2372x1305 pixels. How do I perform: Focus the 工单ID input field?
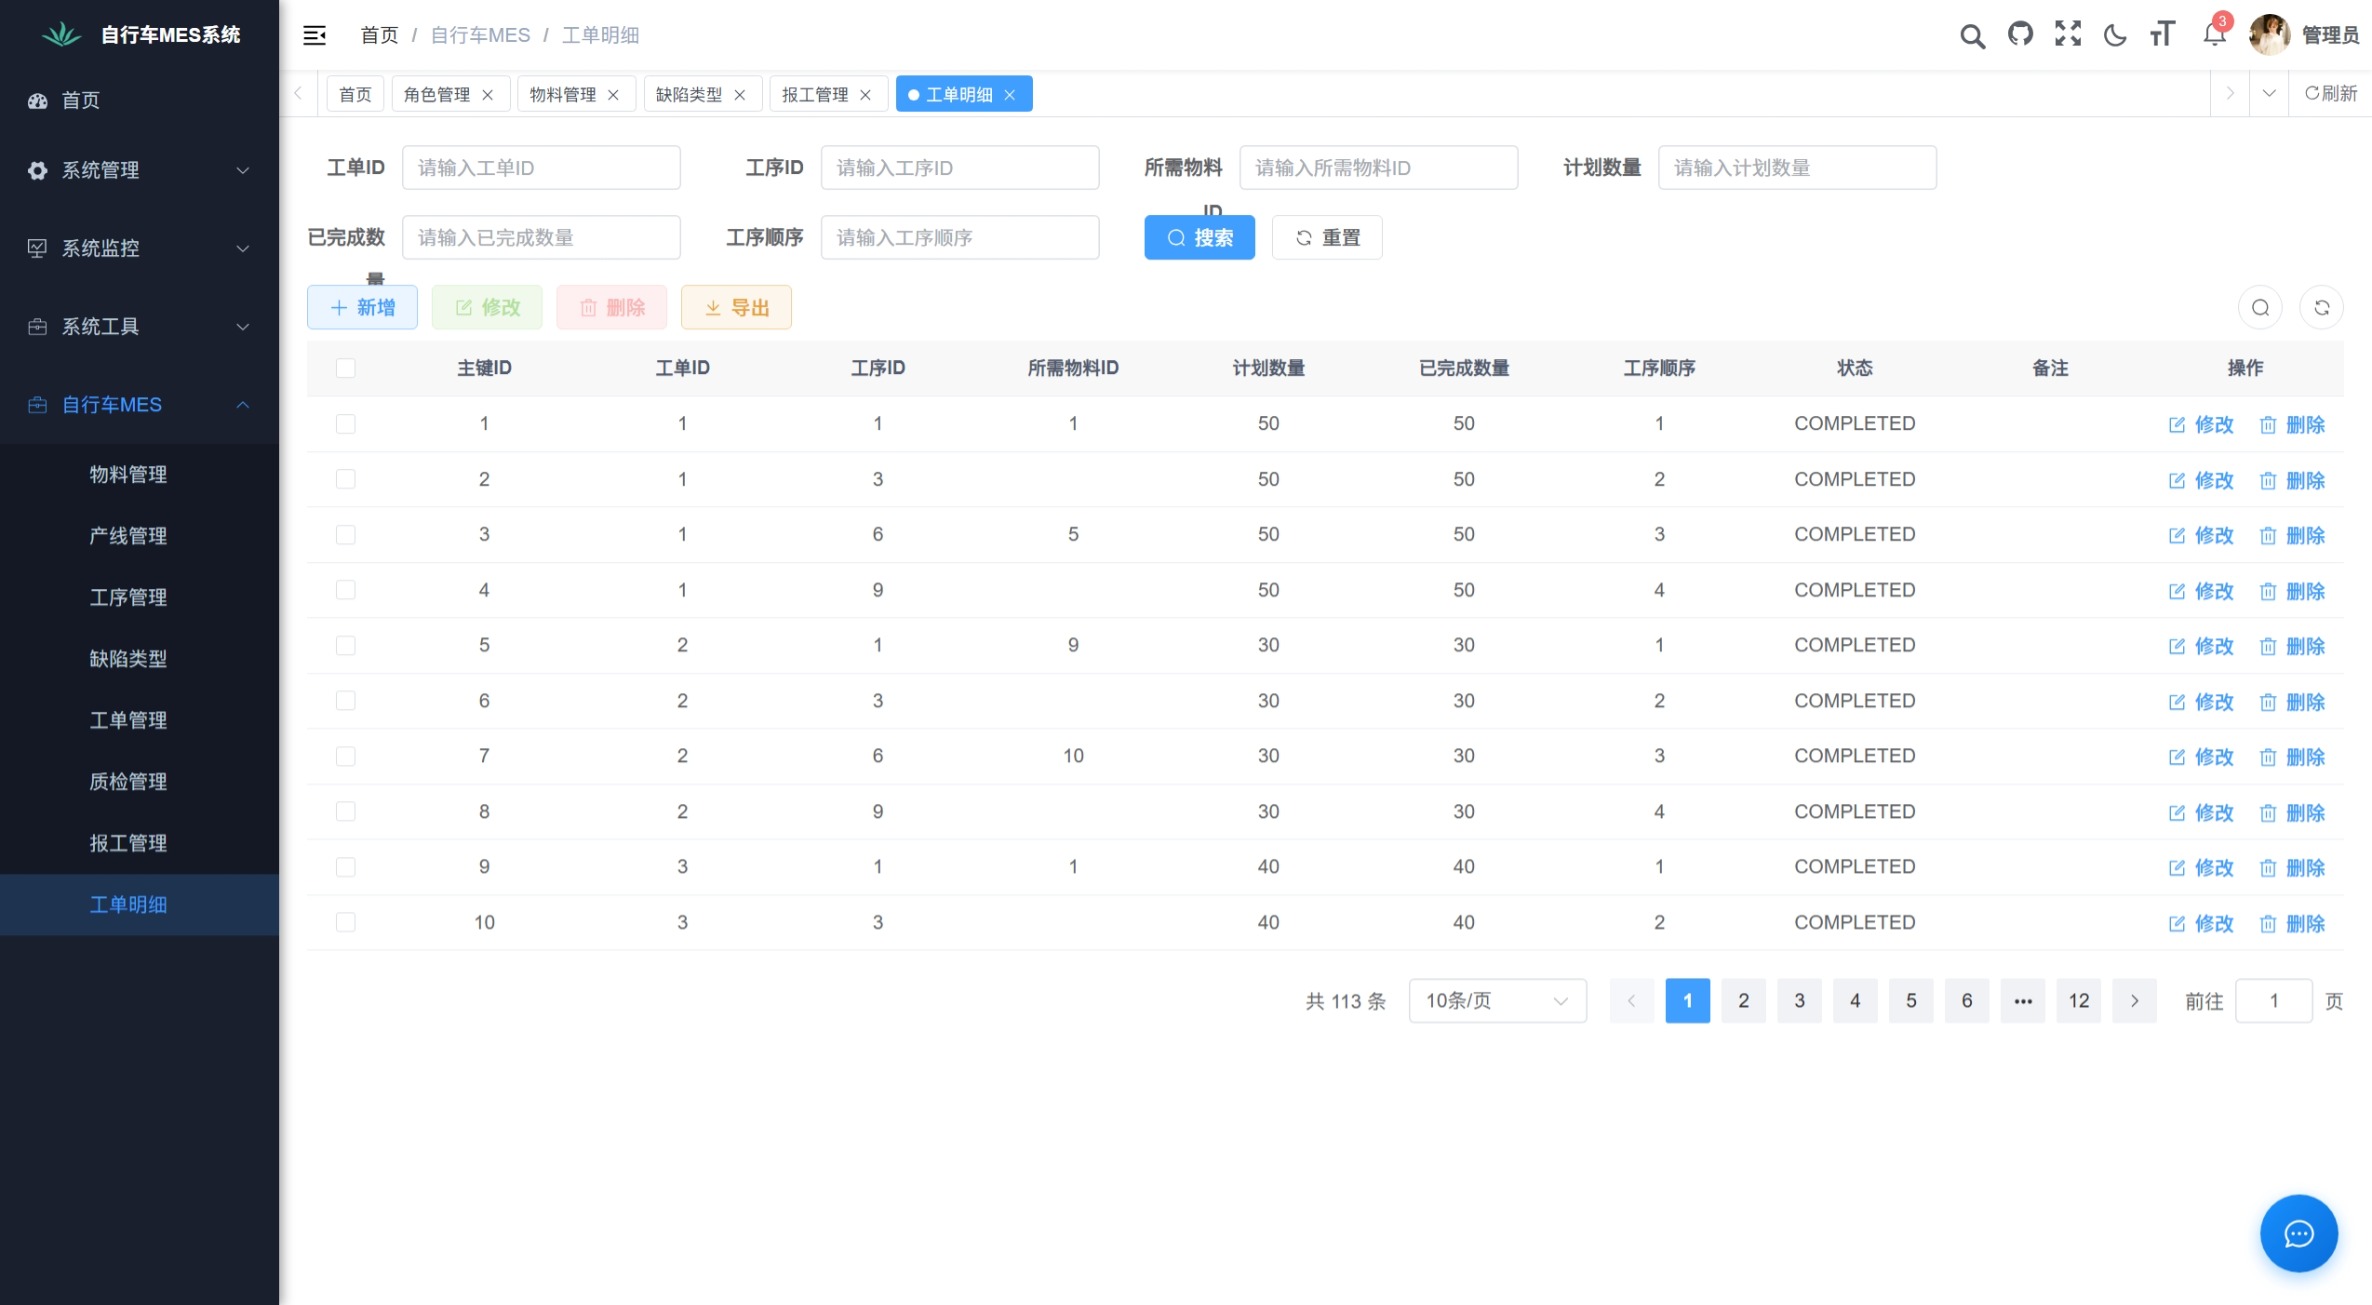tap(541, 168)
